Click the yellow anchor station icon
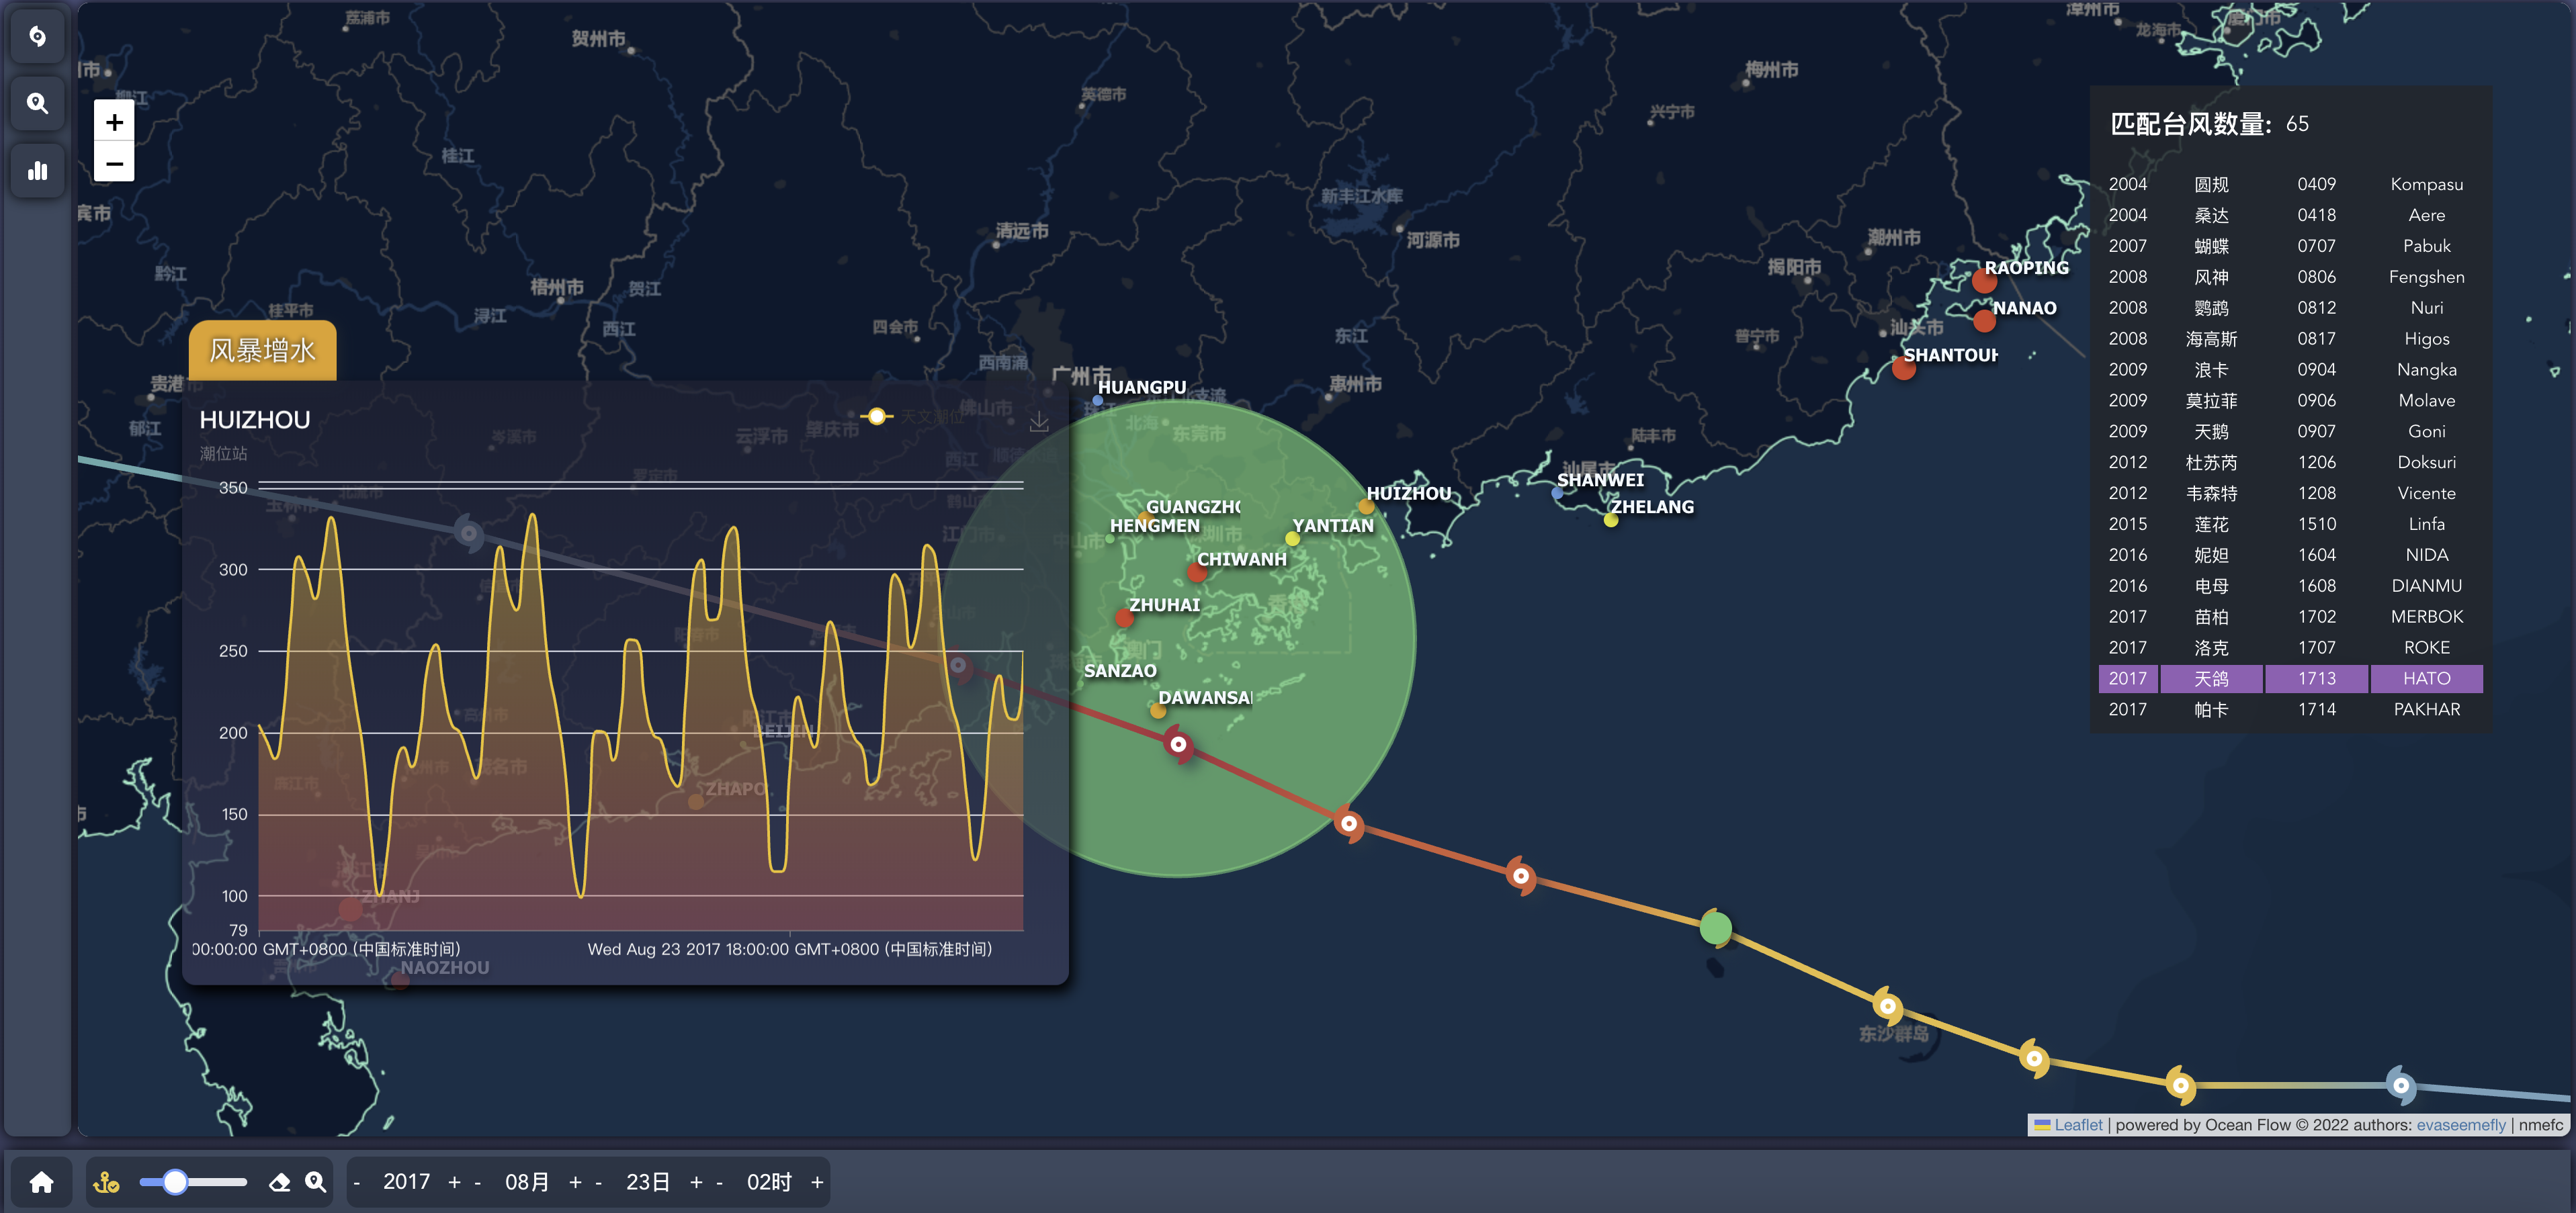 click(106, 1182)
